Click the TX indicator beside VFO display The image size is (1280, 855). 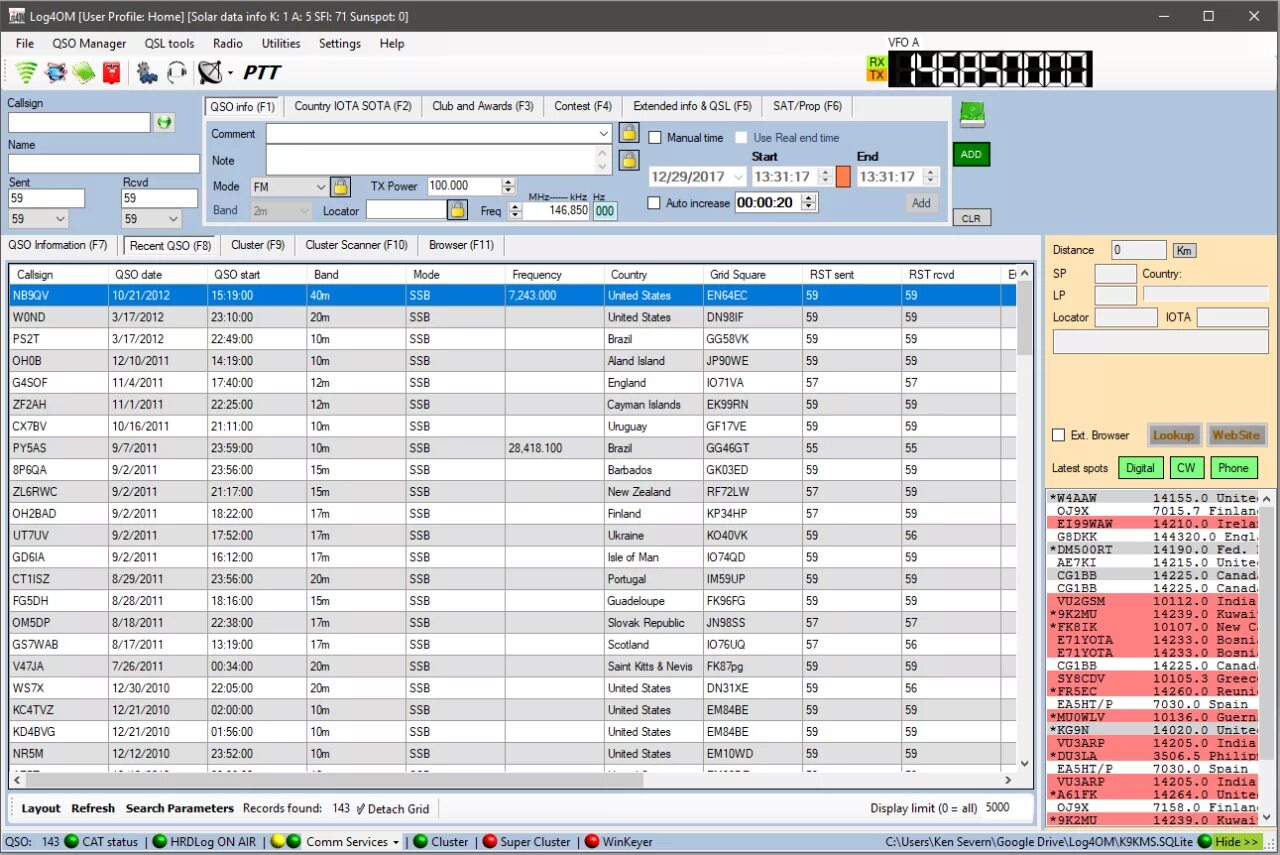coord(876,75)
